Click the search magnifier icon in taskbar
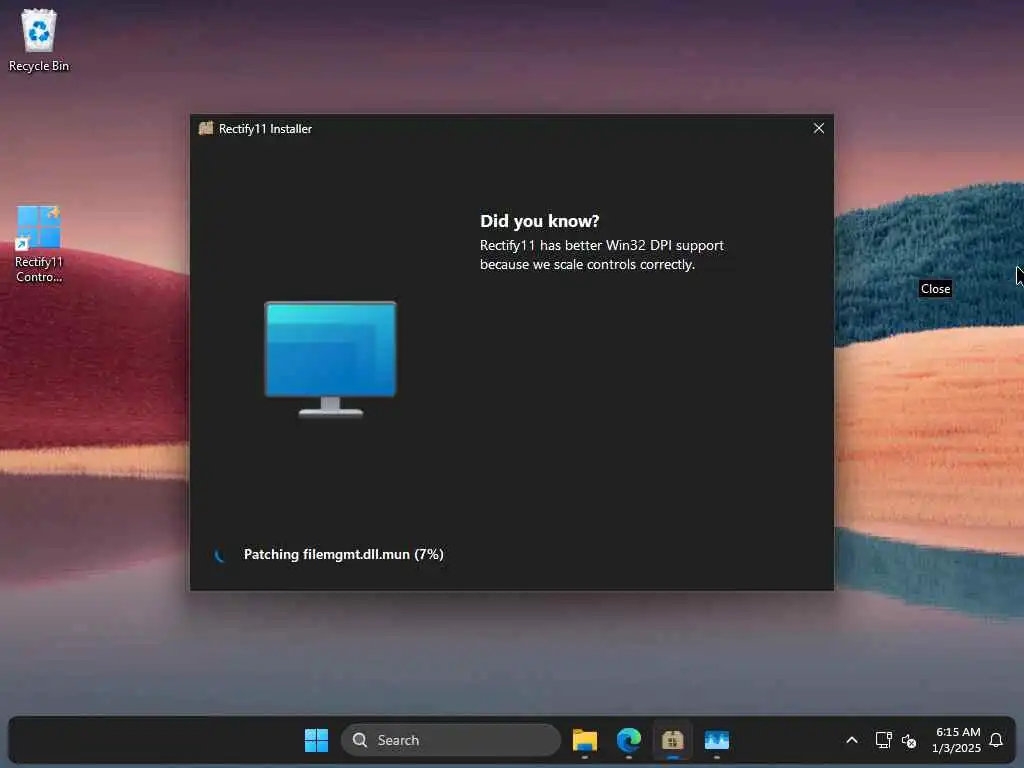The height and width of the screenshot is (768, 1024). tap(360, 740)
